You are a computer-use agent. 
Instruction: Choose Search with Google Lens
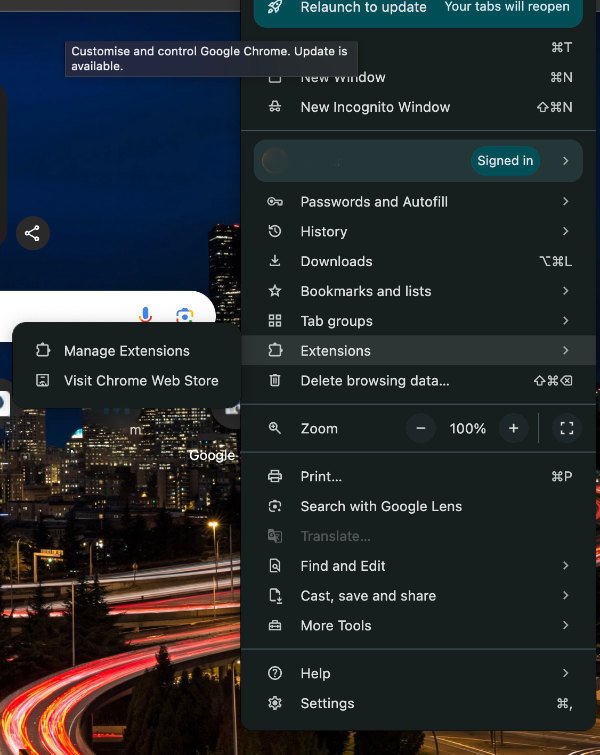pyautogui.click(x=418, y=507)
